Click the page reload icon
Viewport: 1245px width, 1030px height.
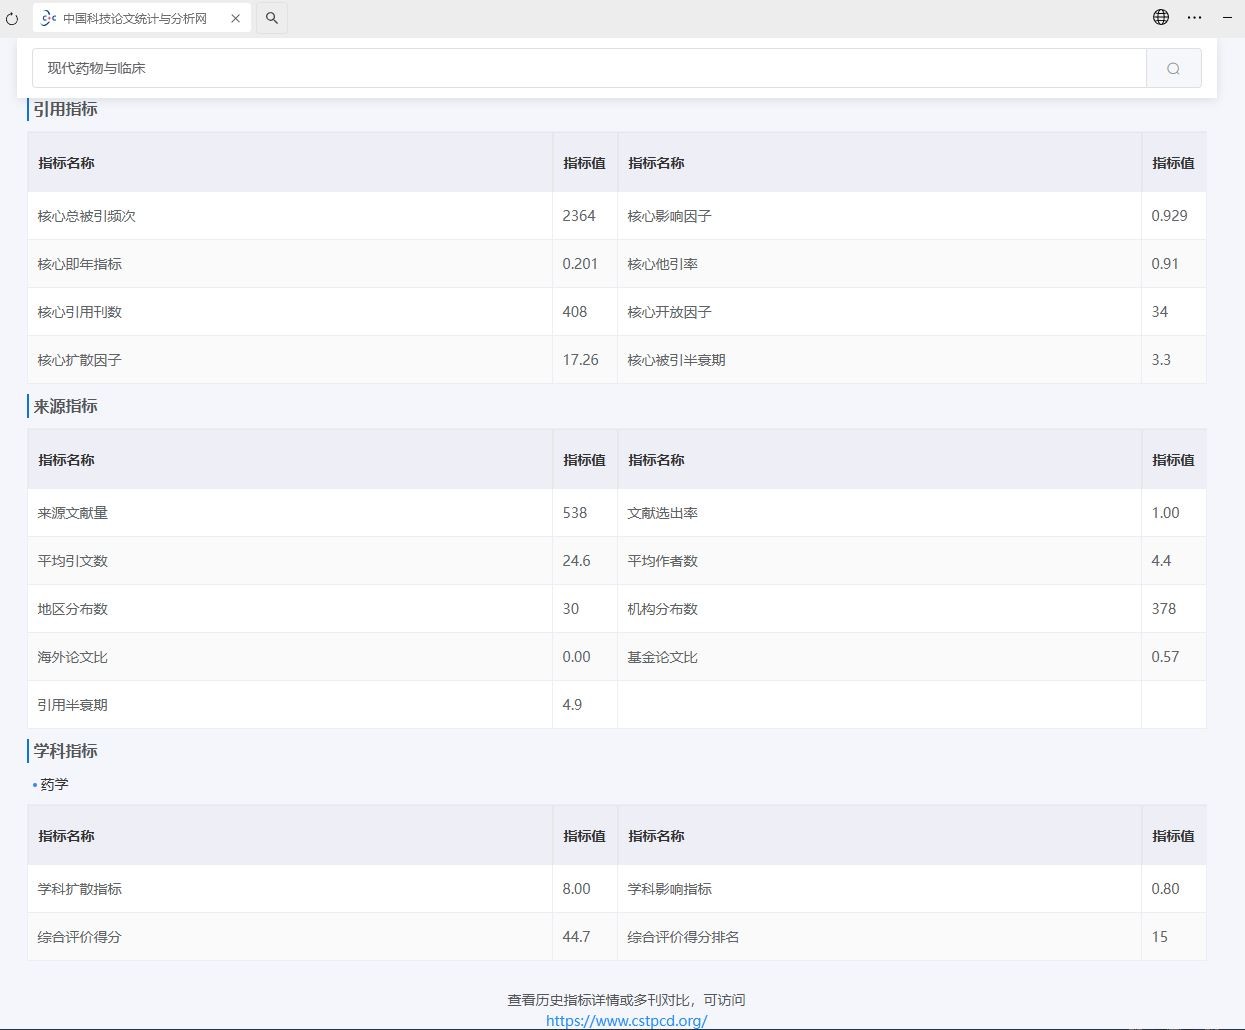click(x=12, y=18)
